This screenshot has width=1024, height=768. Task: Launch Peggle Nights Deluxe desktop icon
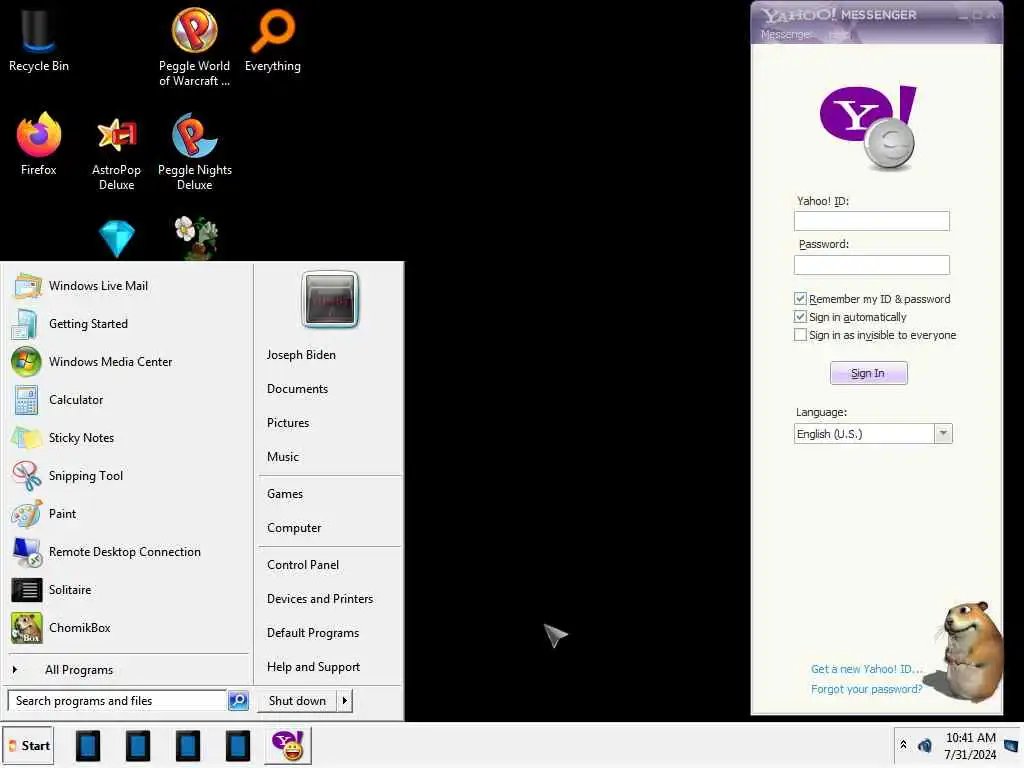click(x=195, y=152)
